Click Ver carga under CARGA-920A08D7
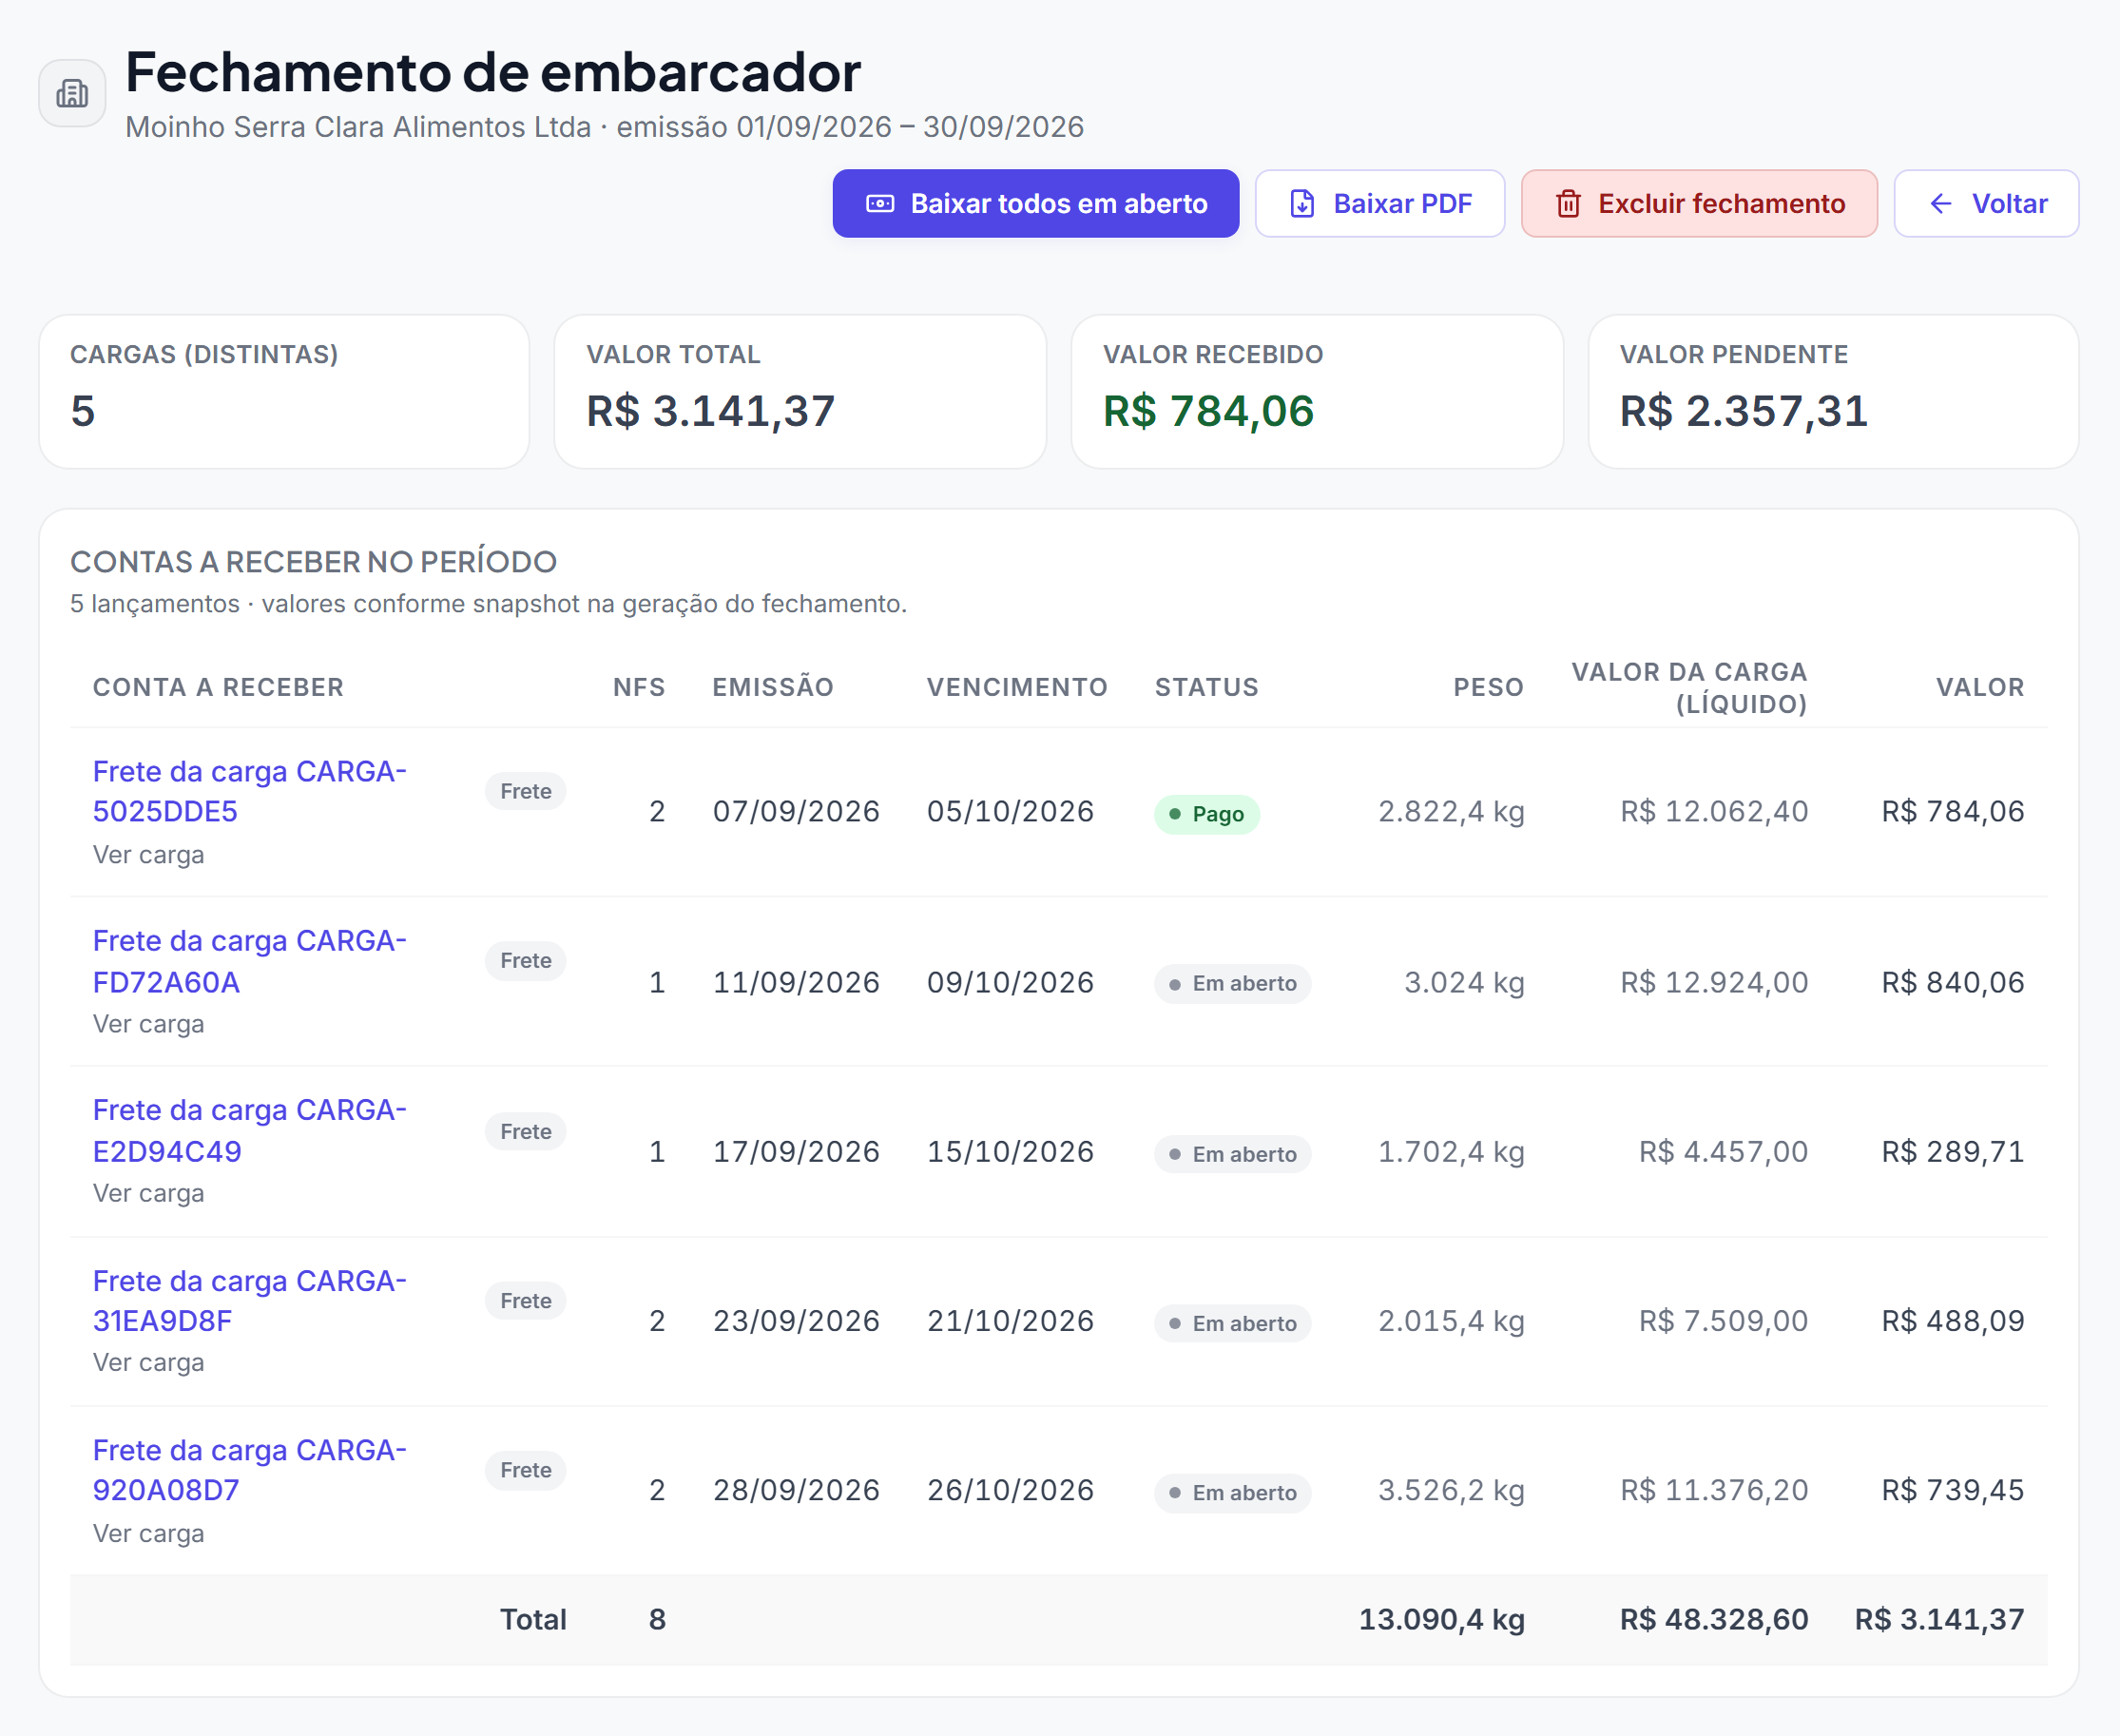This screenshot has height=1736, width=2120. (148, 1533)
